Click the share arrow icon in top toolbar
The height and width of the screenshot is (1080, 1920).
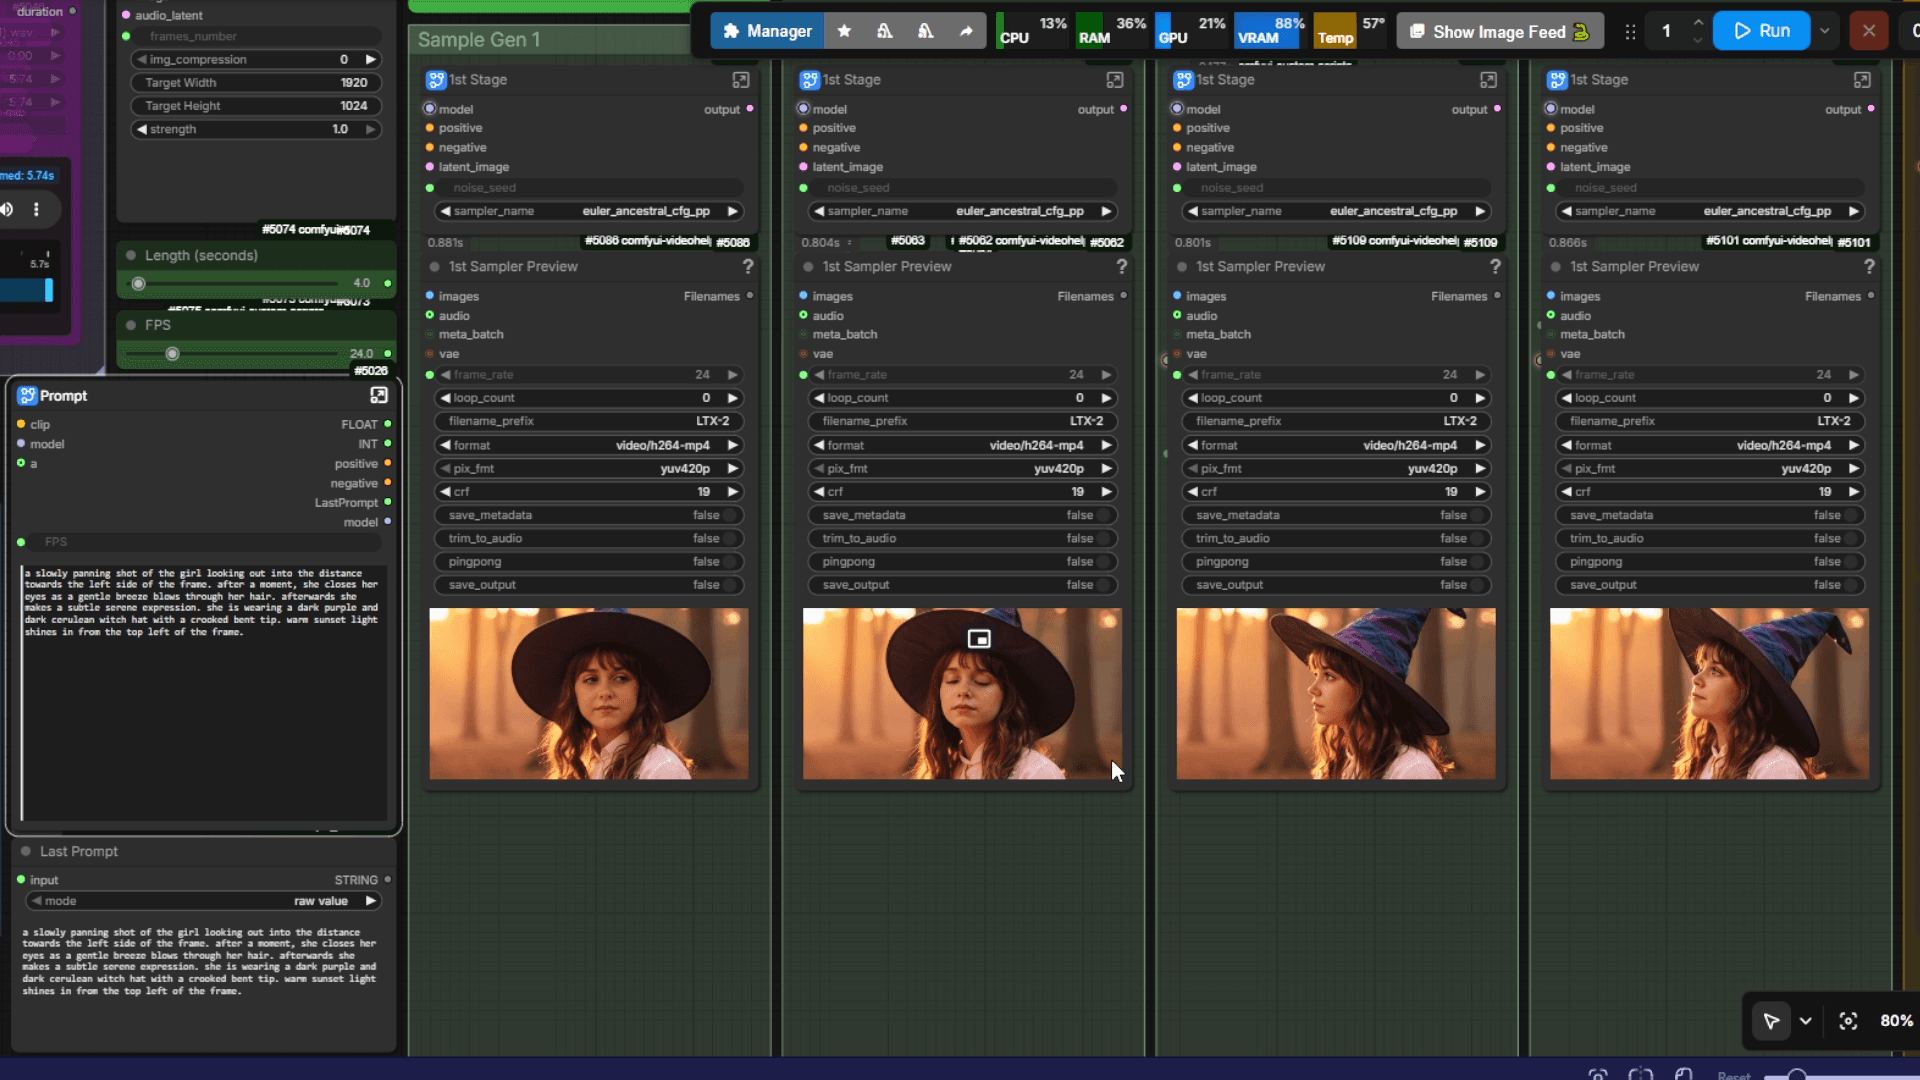click(966, 31)
